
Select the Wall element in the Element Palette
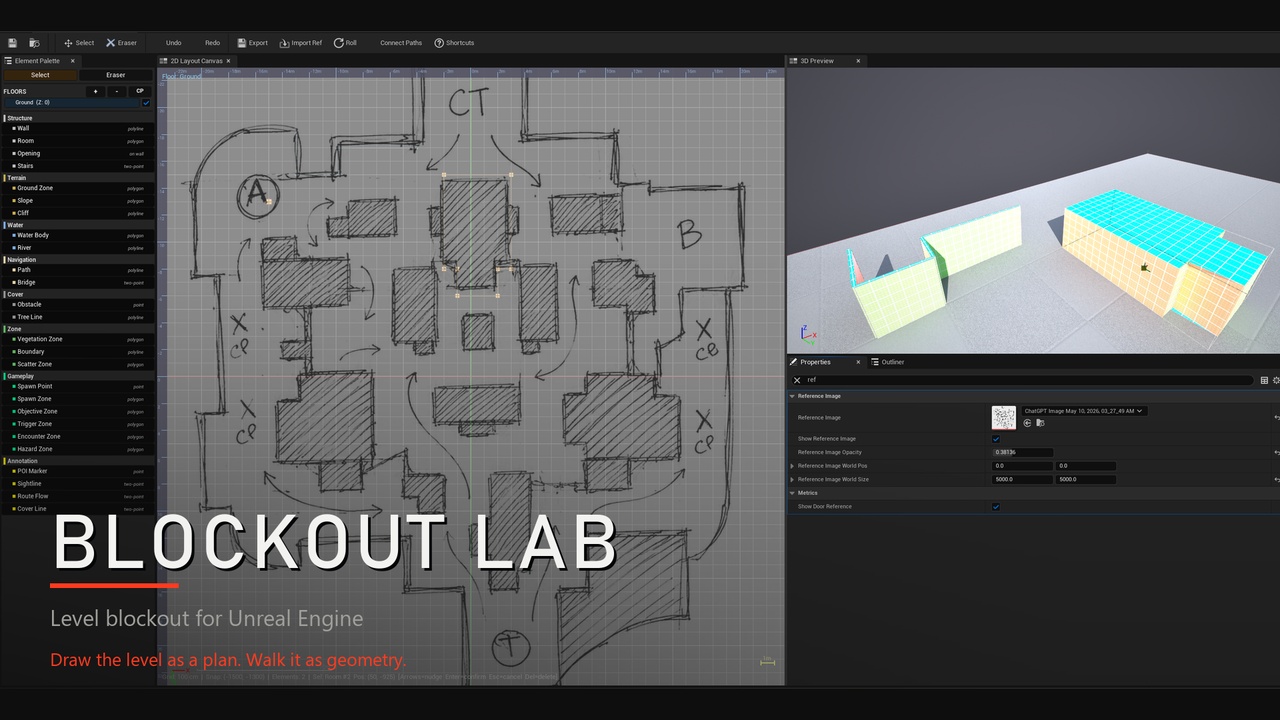[78, 128]
